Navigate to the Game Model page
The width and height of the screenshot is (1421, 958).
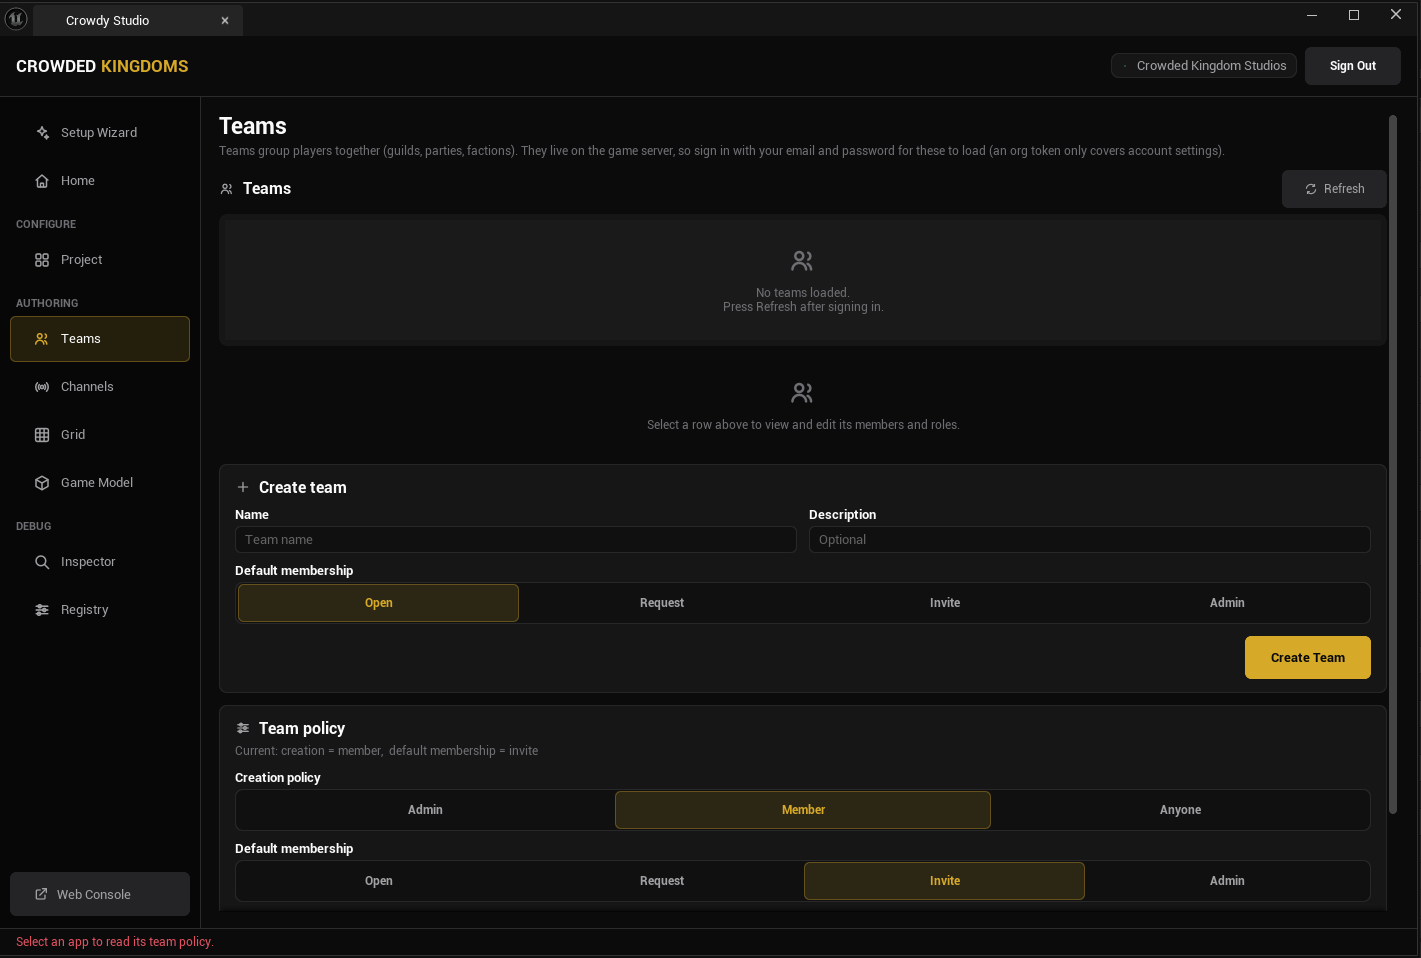[x=100, y=483]
